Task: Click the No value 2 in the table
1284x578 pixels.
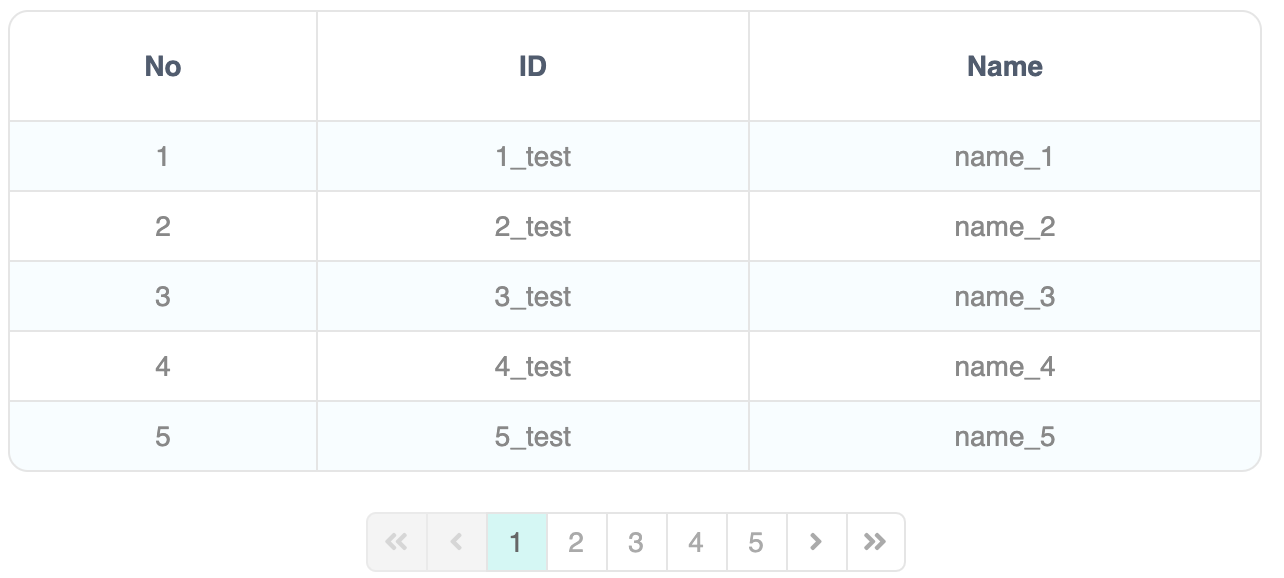Action: pyautogui.click(x=162, y=226)
